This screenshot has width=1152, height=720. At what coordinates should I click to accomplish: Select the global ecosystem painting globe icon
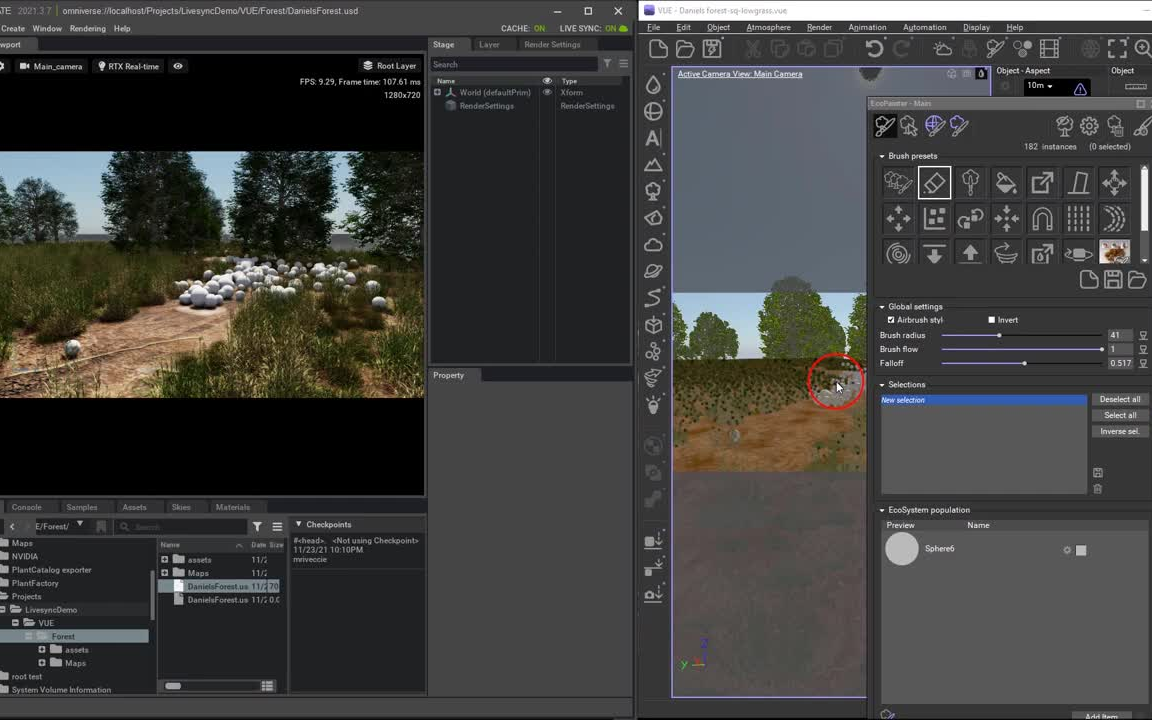[x=934, y=125]
